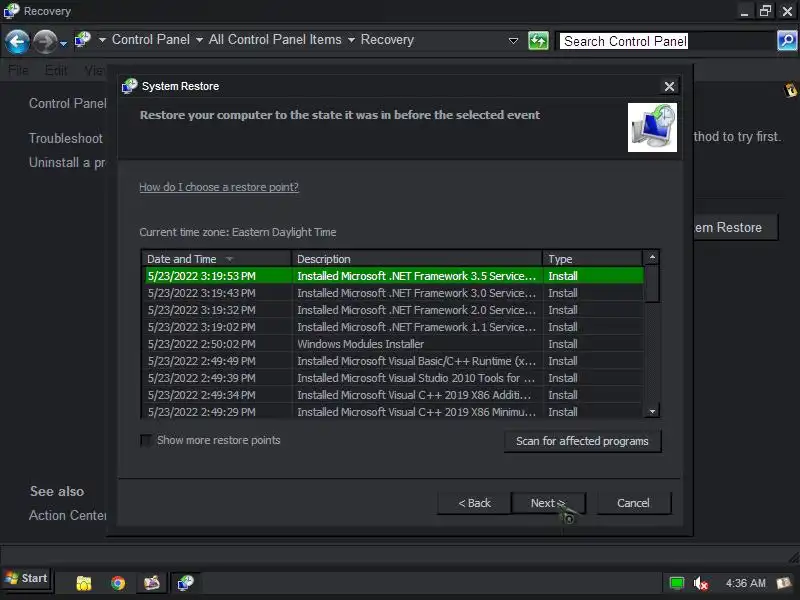Click the muted volume tray icon
The height and width of the screenshot is (600, 800).
[x=701, y=583]
